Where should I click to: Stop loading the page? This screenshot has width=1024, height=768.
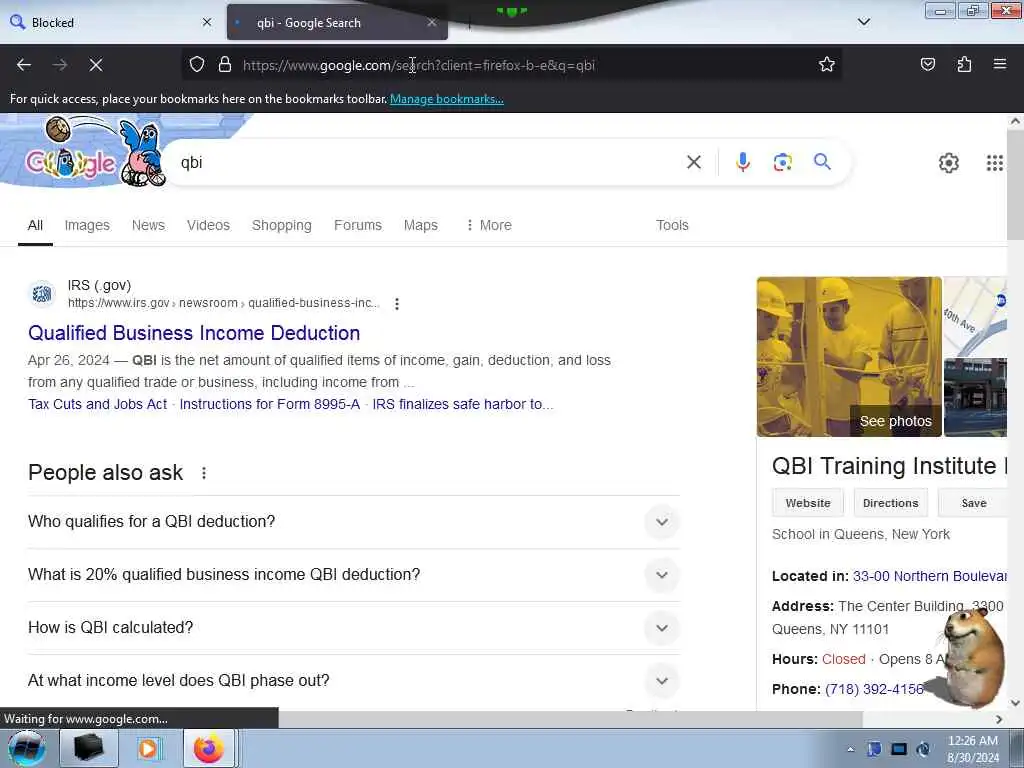pyautogui.click(x=96, y=65)
